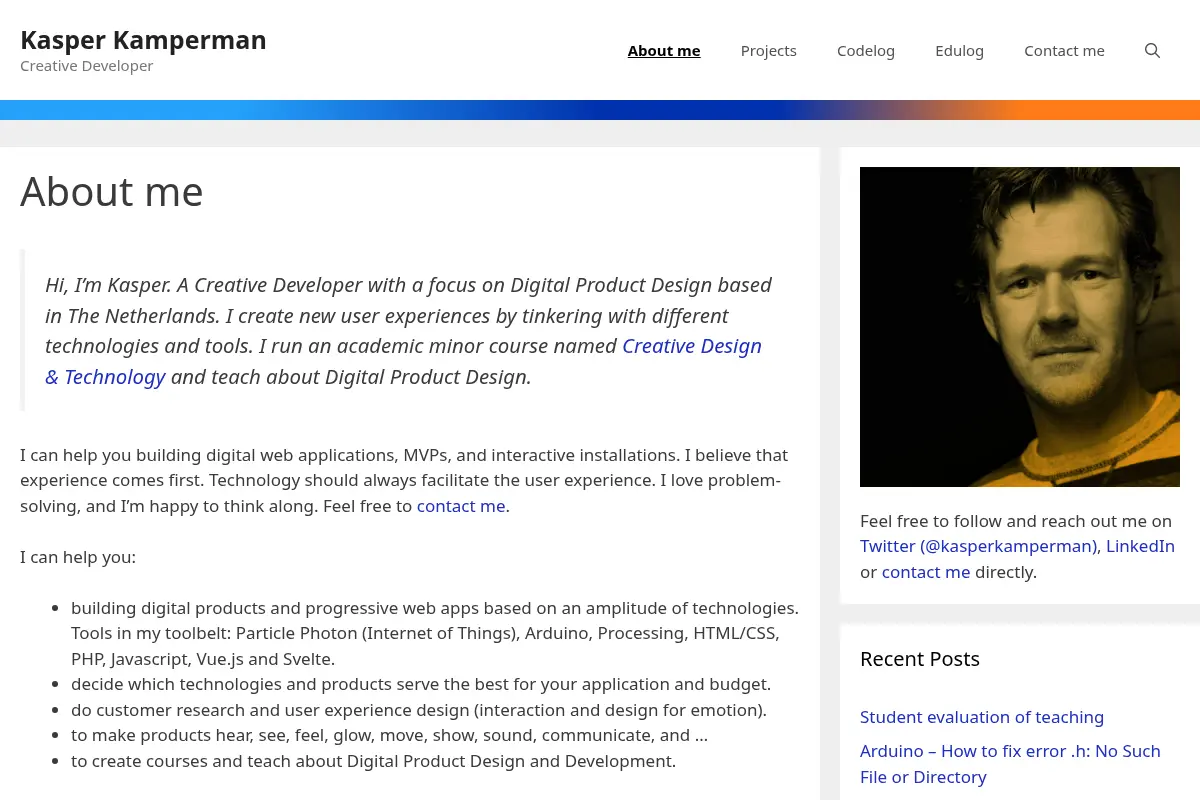
Task: Click the & Technology link text
Action: pyautogui.click(x=105, y=377)
